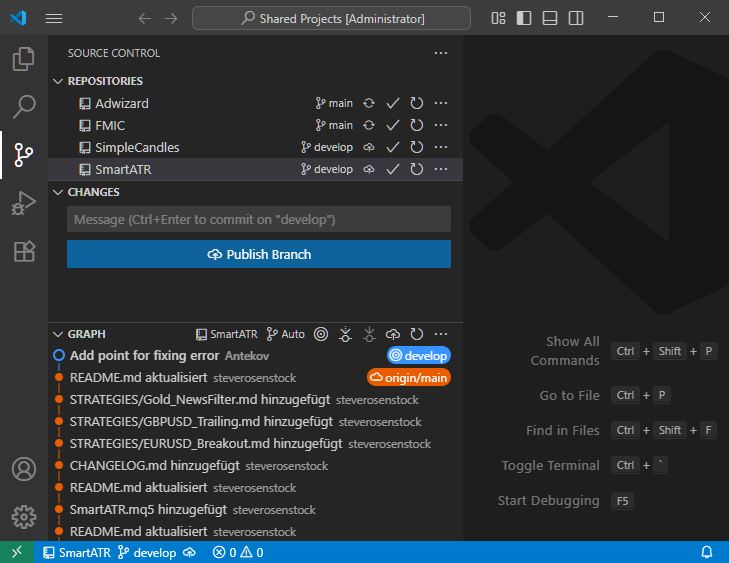Open errors and warnings in status bar
The width and height of the screenshot is (729, 563).
tap(238, 552)
